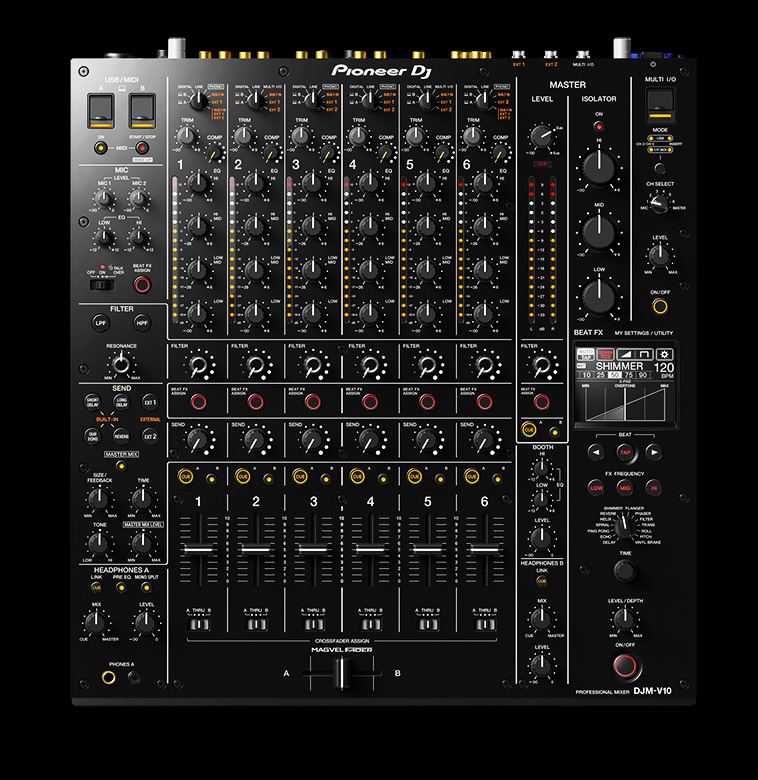
Task: Click the channel 1 fader handle
Action: (x=199, y=549)
